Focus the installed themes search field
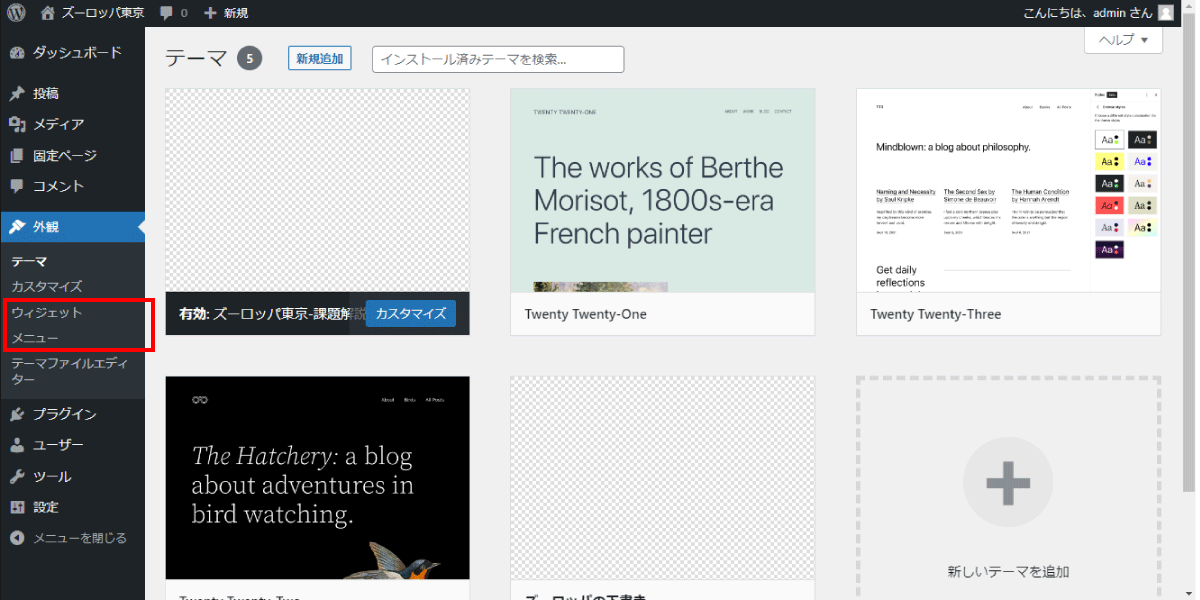 [498, 59]
